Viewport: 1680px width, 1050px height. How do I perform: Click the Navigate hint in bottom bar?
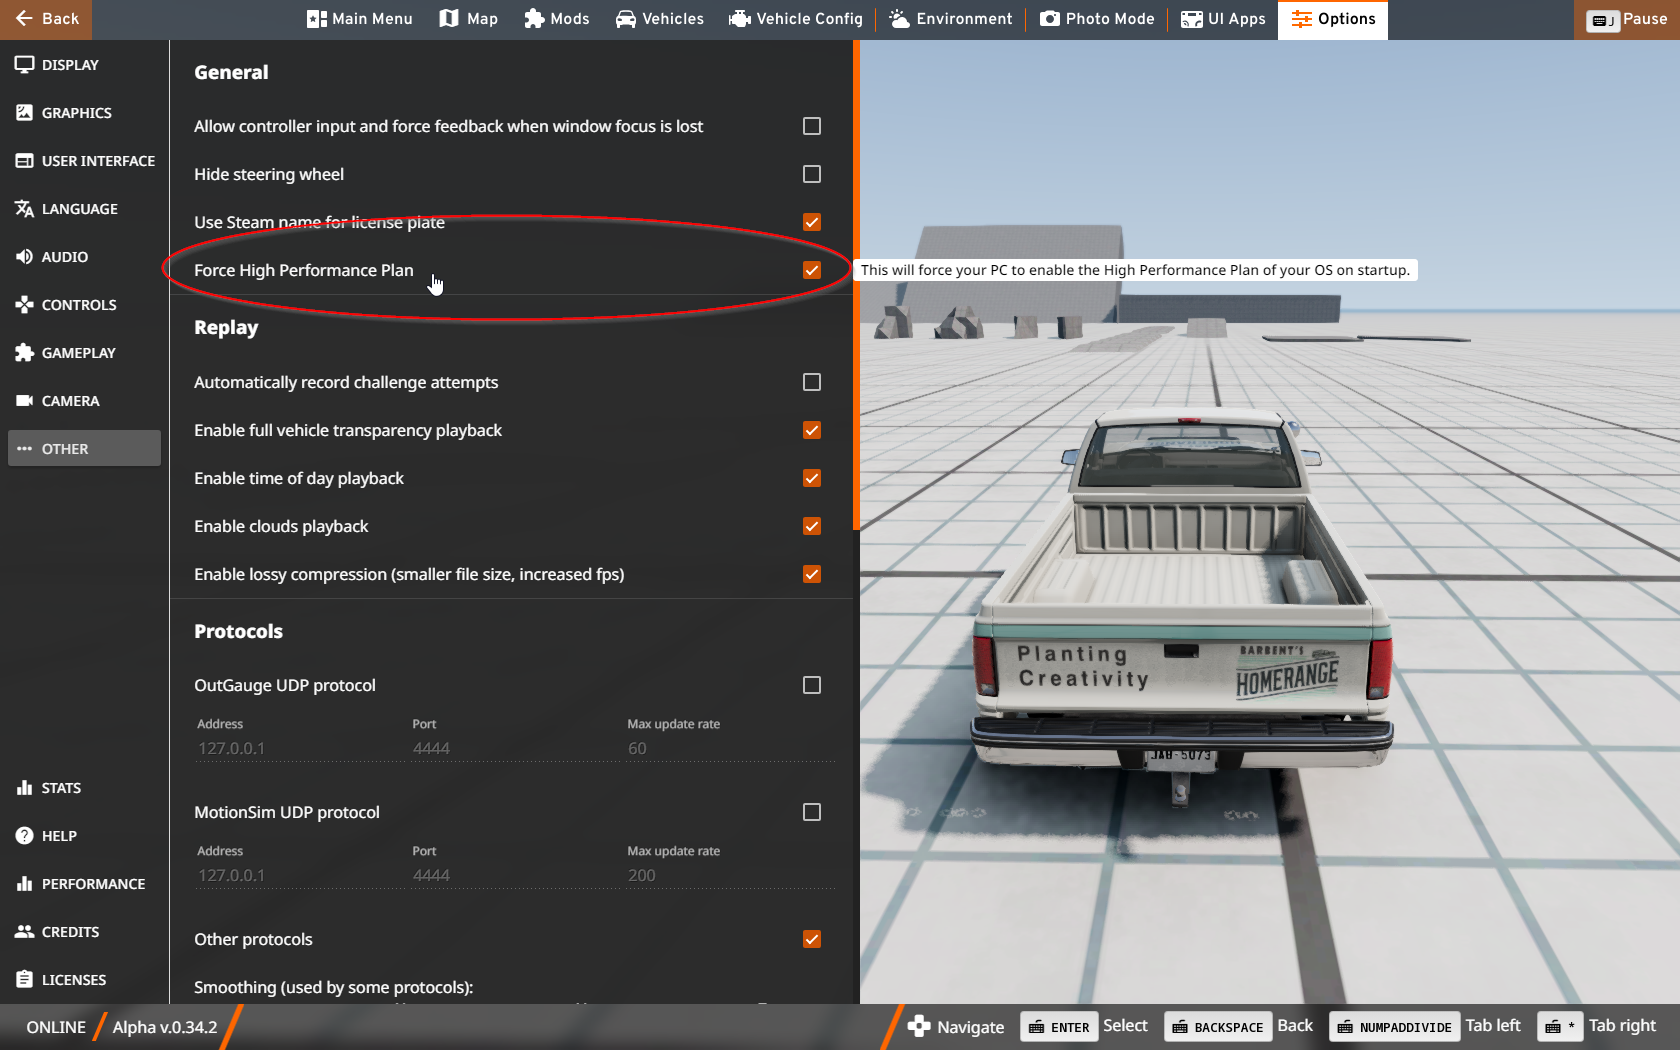coord(956,1027)
